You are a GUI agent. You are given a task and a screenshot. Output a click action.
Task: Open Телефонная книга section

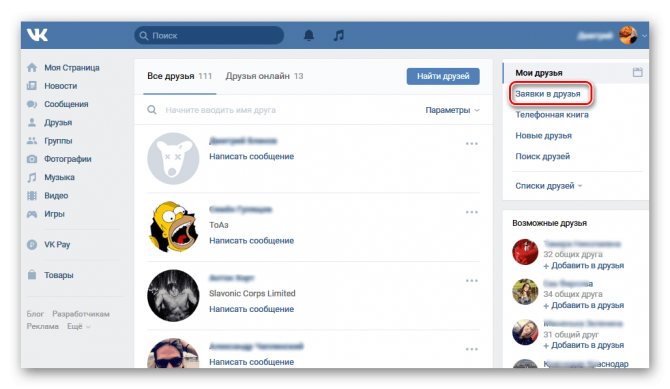point(552,115)
